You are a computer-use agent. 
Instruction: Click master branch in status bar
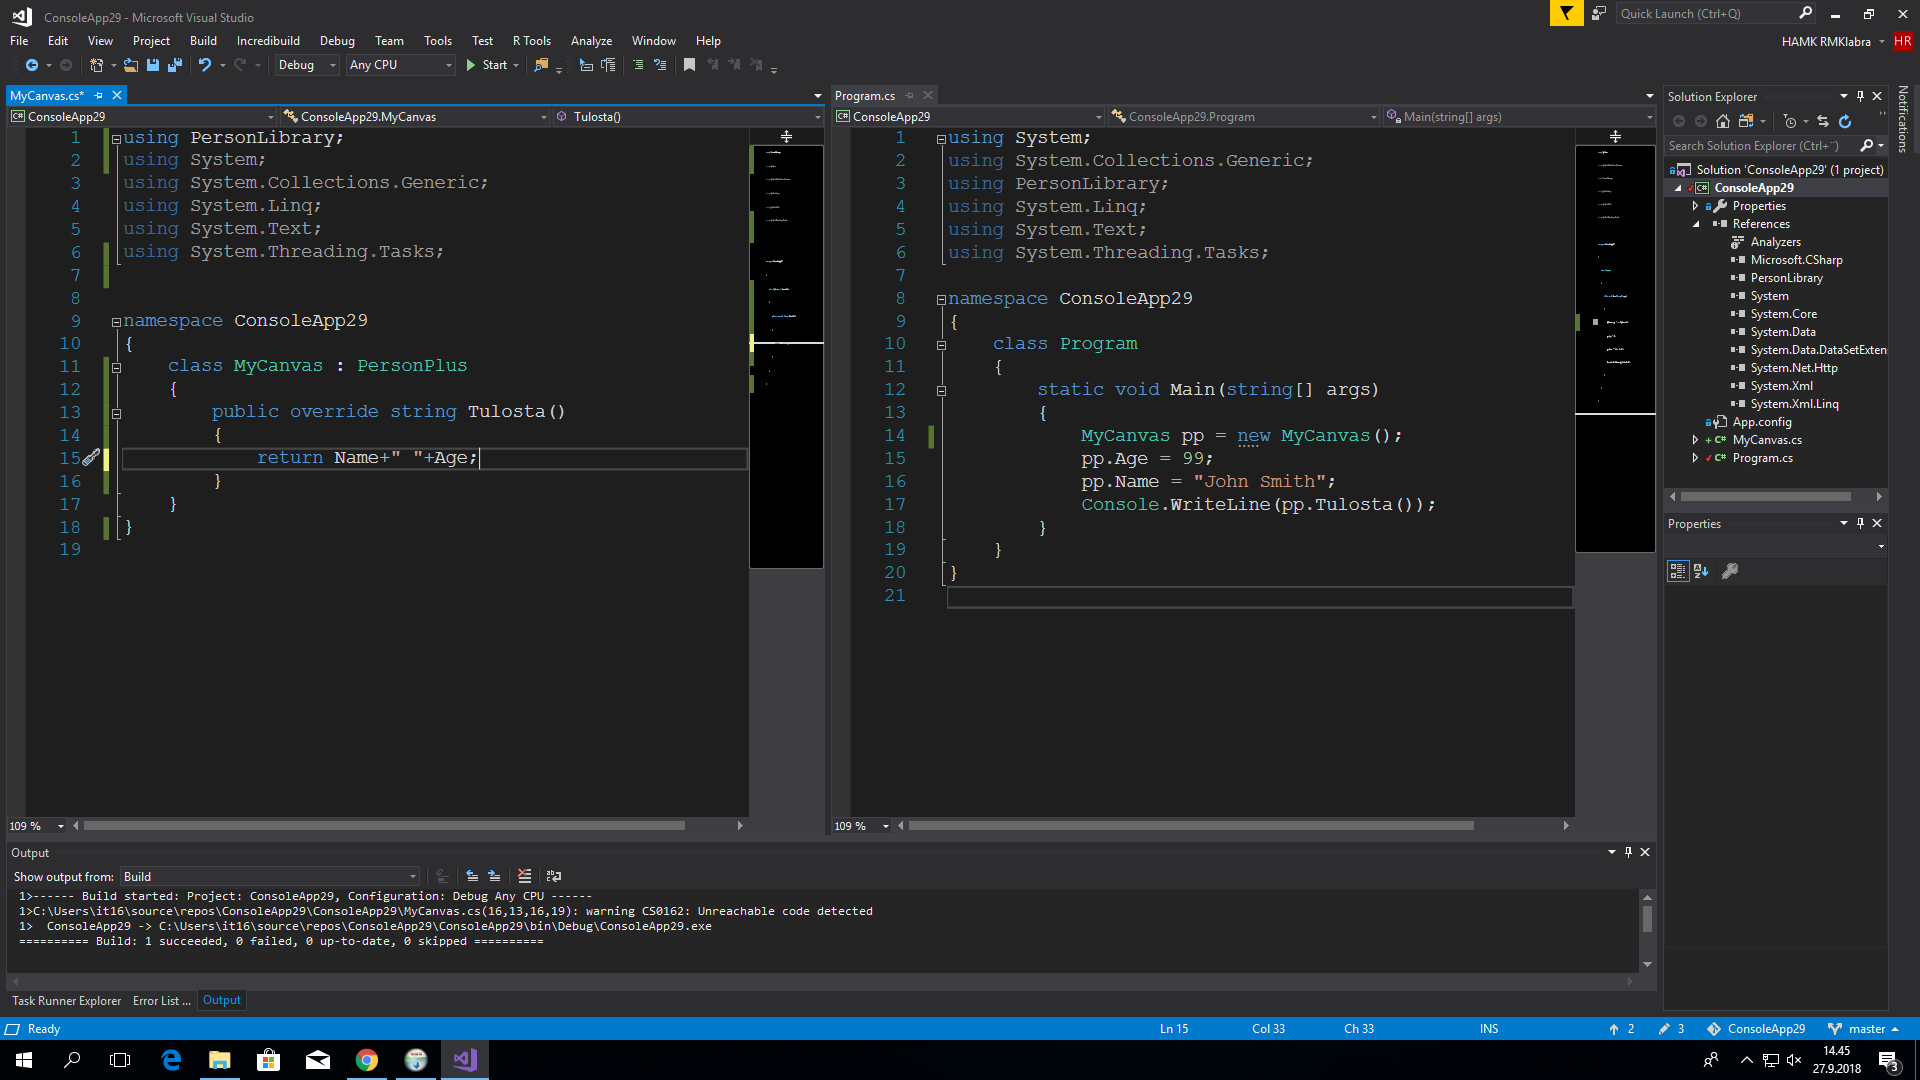click(x=1866, y=1029)
